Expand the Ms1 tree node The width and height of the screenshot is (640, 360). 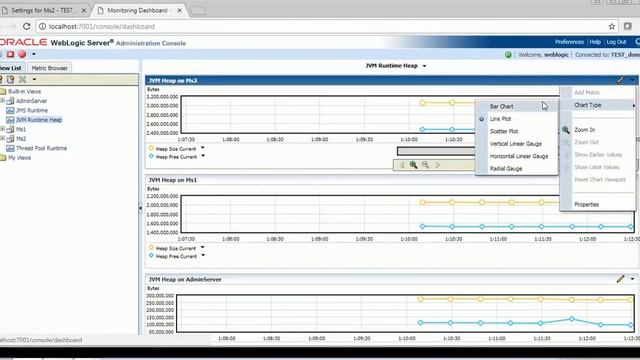click(x=2, y=129)
